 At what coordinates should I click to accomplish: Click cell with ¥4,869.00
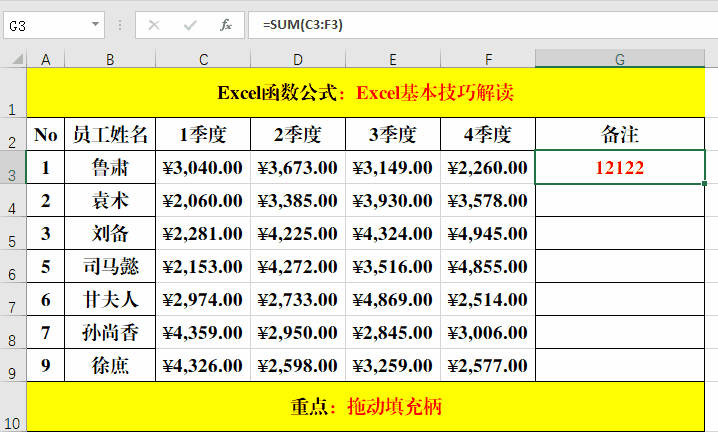click(x=393, y=299)
